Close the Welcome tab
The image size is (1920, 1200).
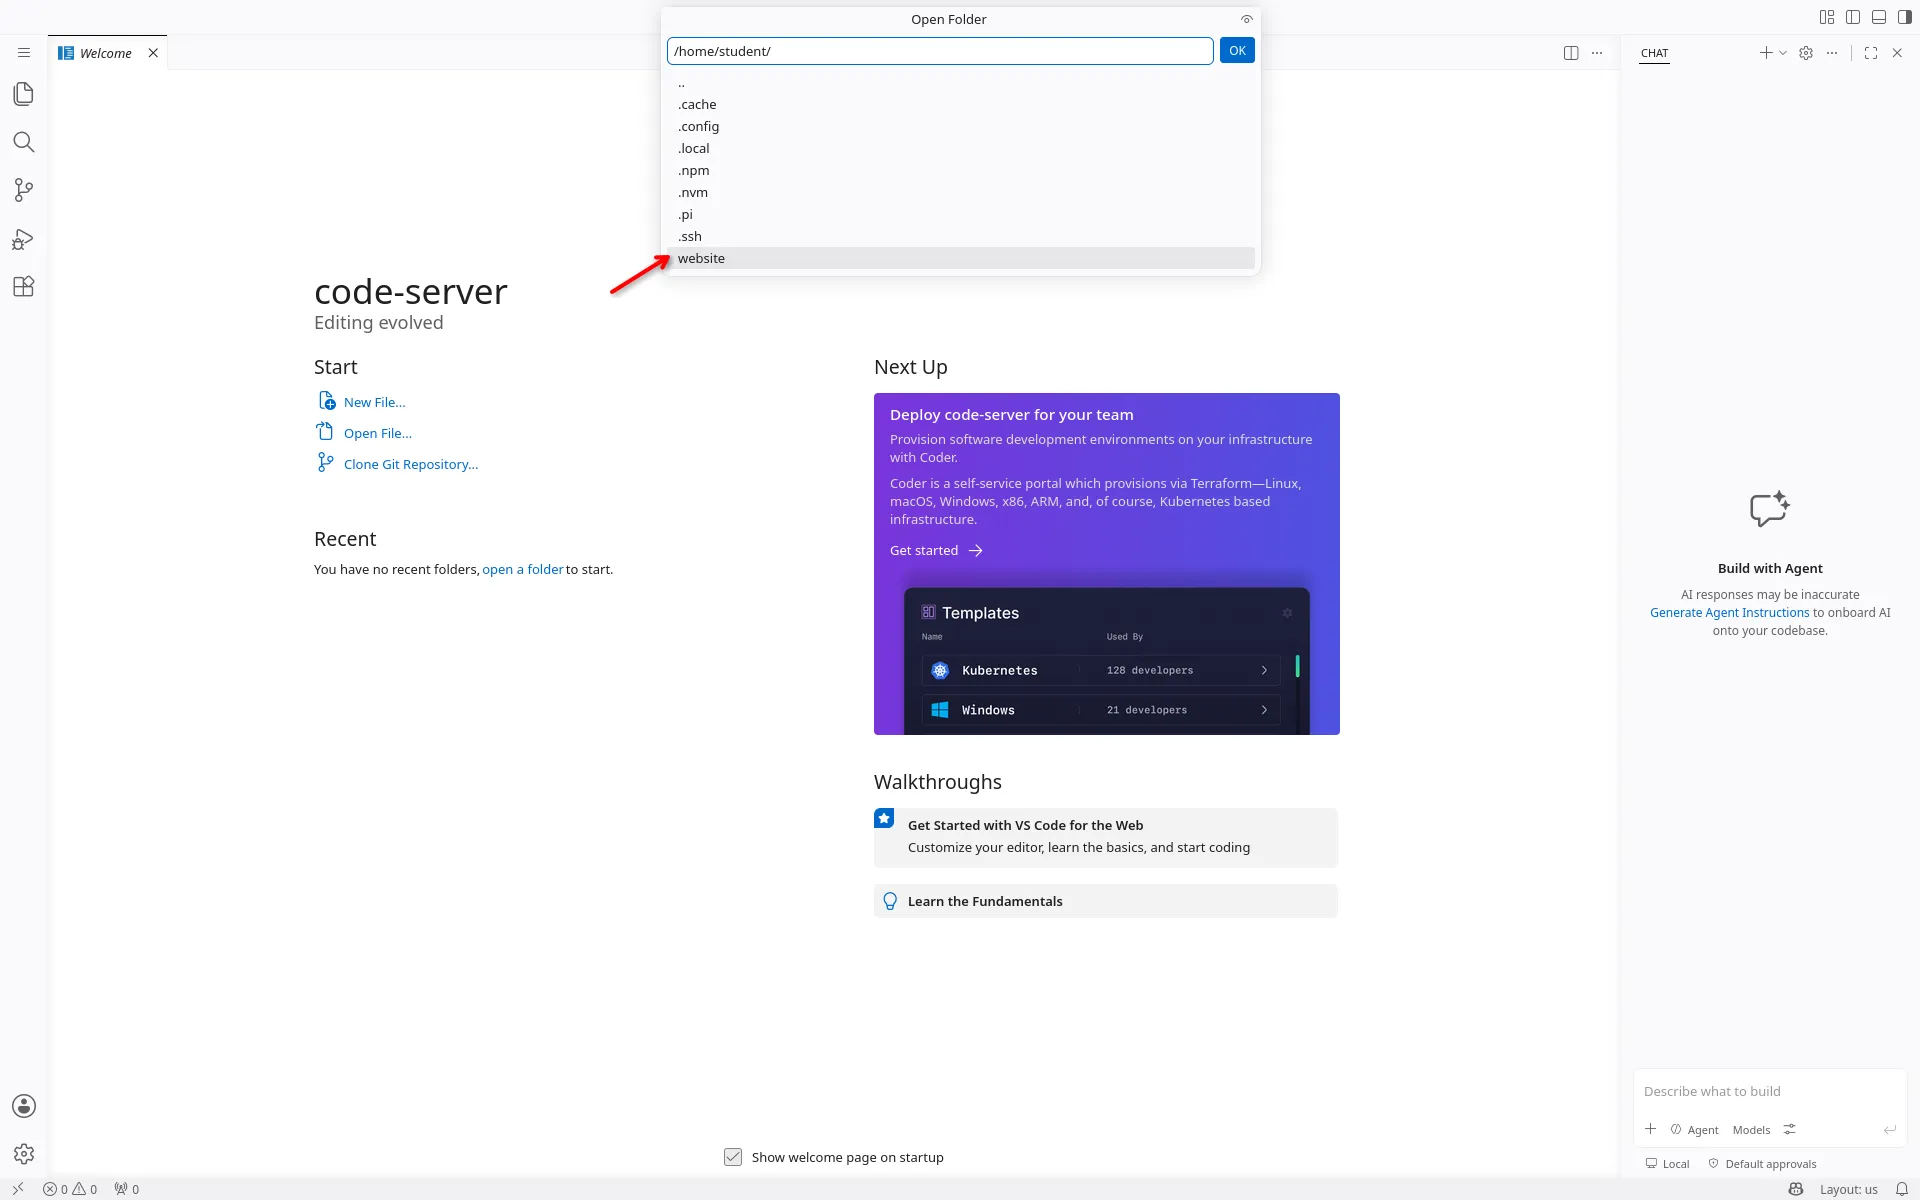(x=153, y=53)
